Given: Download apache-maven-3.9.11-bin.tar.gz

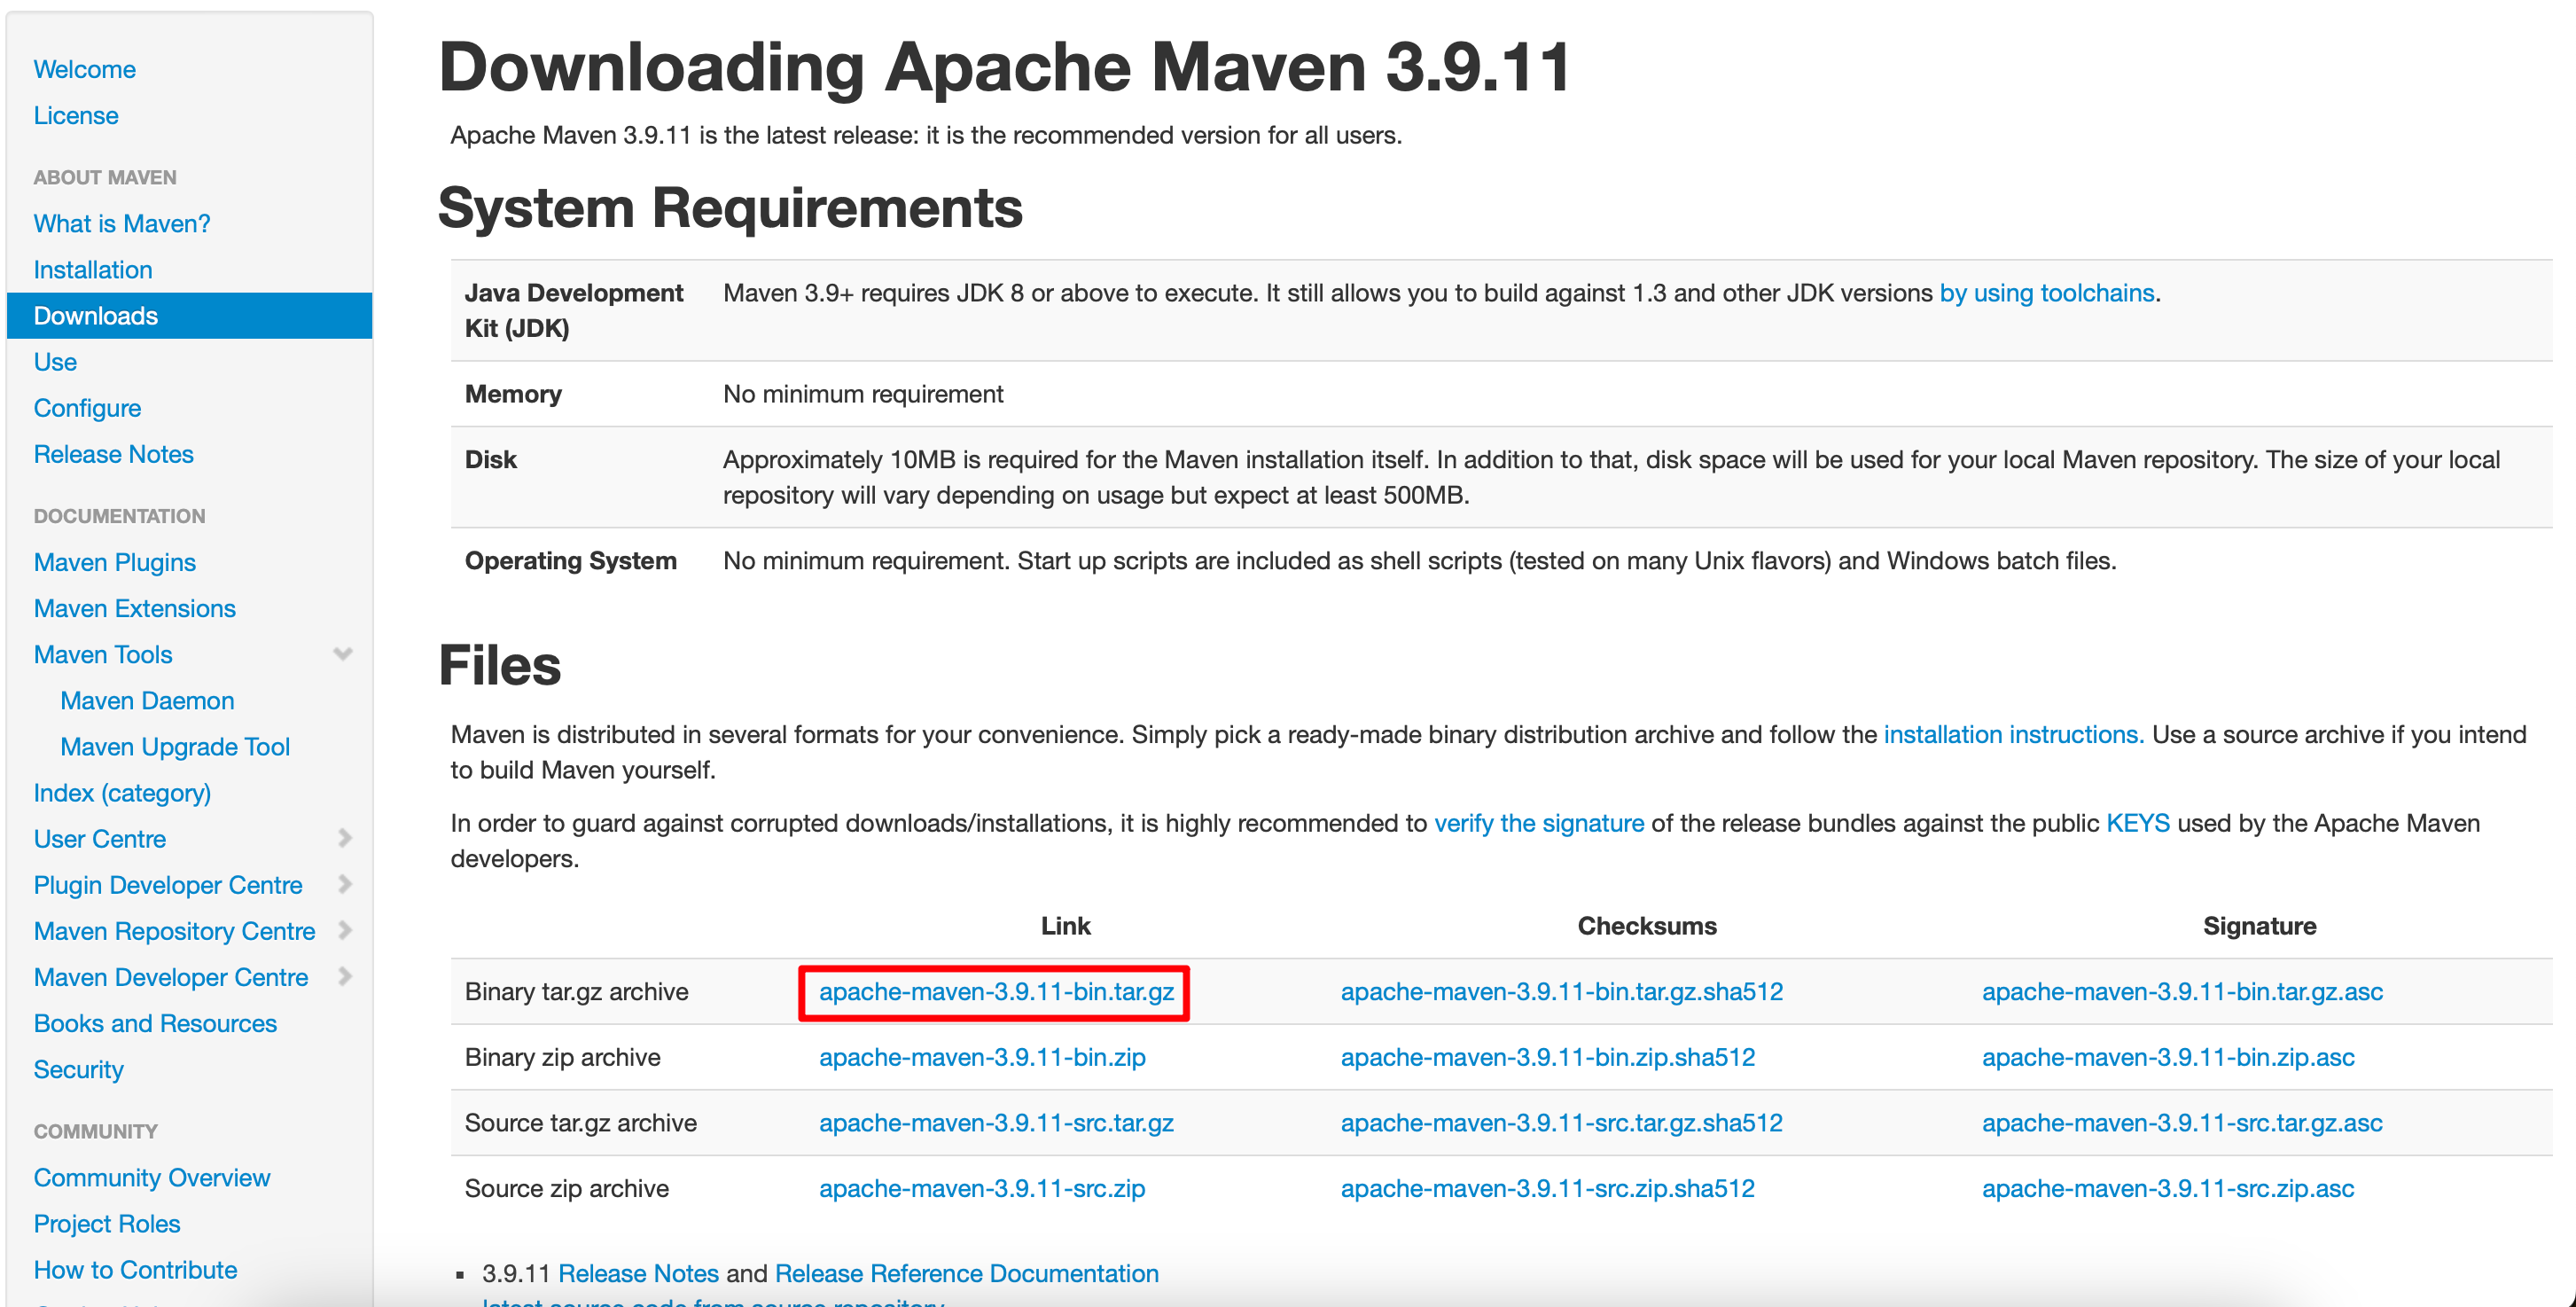Looking at the screenshot, I should pos(996,992).
